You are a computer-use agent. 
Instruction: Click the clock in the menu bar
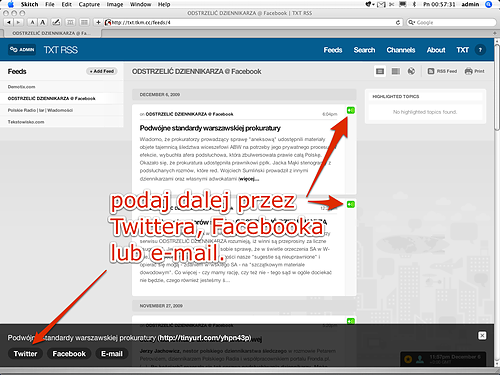[x=439, y=4]
